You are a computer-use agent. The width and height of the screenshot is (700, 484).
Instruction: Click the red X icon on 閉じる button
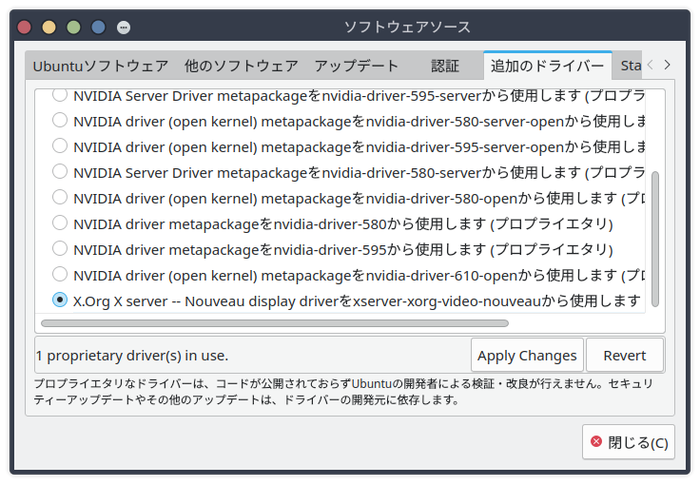click(x=596, y=442)
